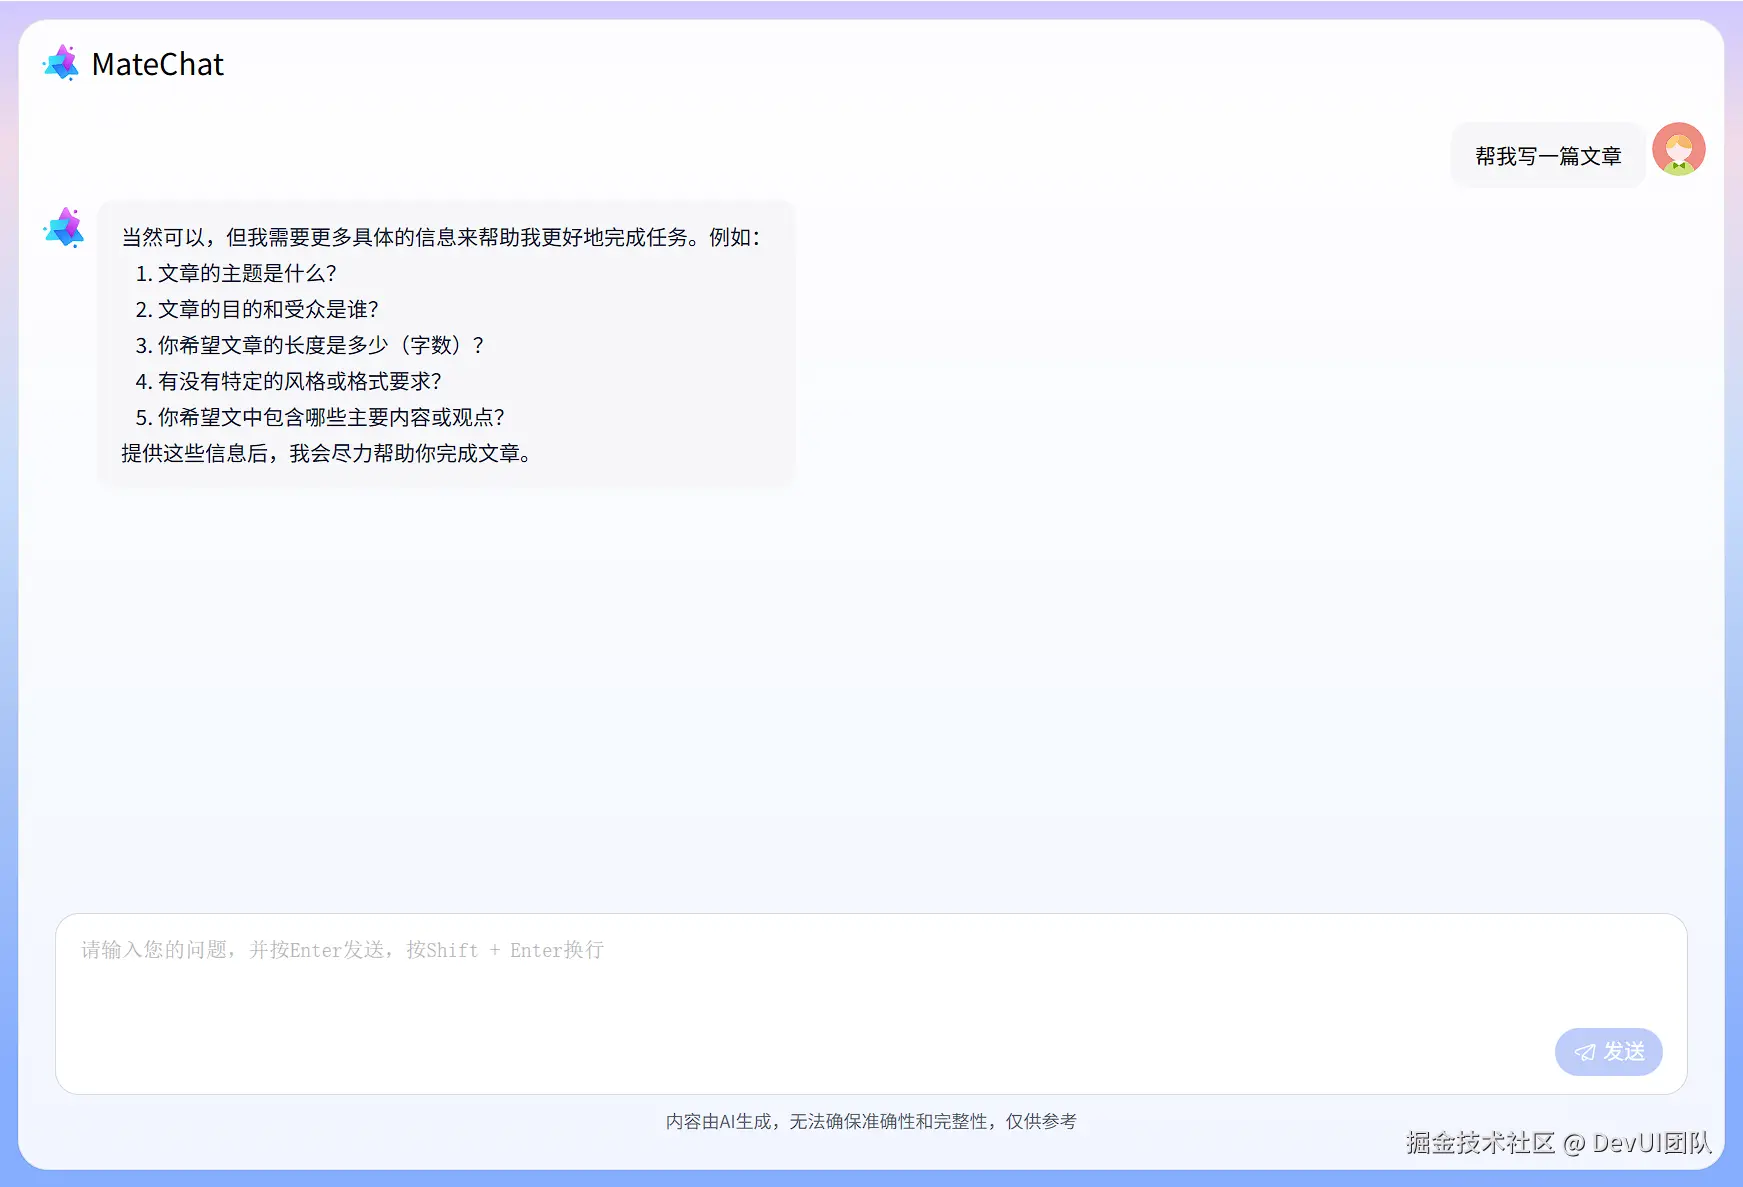The image size is (1743, 1187).
Task: Click the assistant avatar beside the reply
Action: [64, 228]
